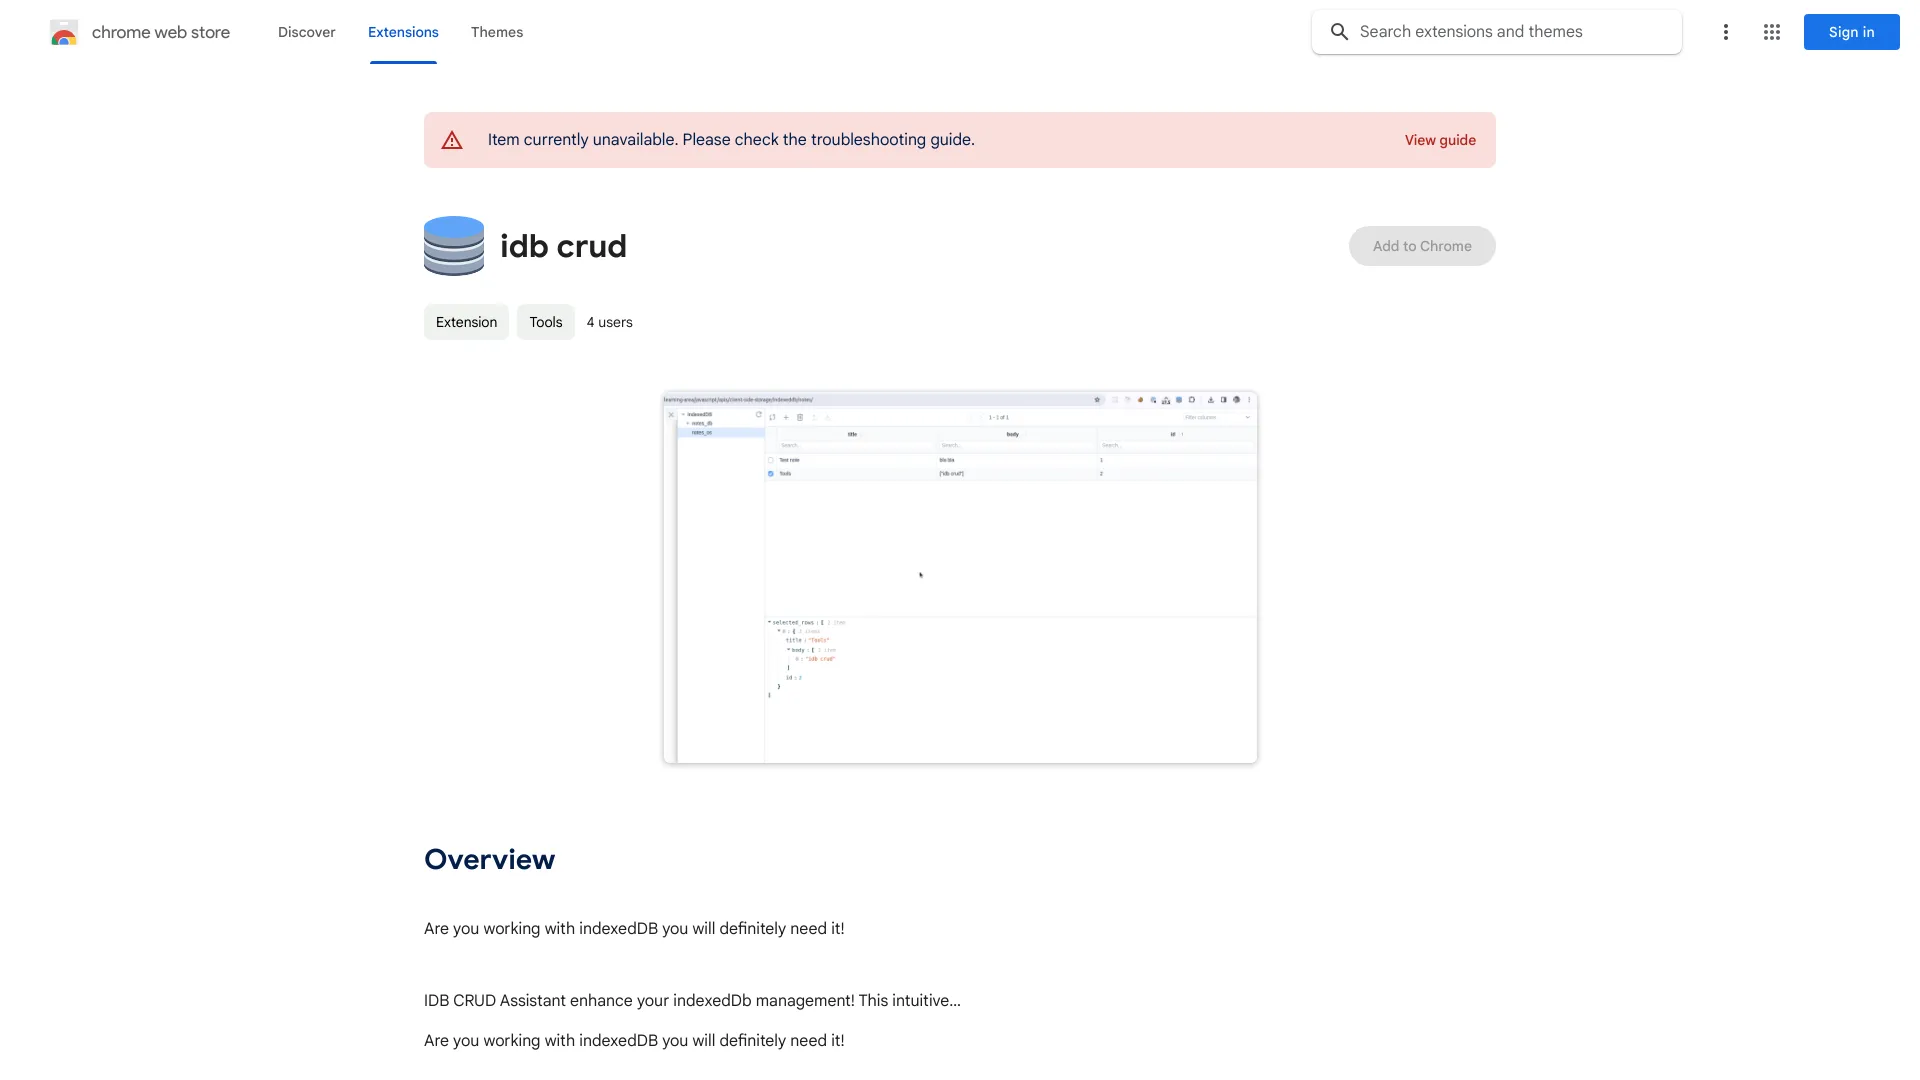This screenshot has height=1080, width=1920.
Task: Click the 'Item currently unavailable' message text
Action: [x=731, y=140]
